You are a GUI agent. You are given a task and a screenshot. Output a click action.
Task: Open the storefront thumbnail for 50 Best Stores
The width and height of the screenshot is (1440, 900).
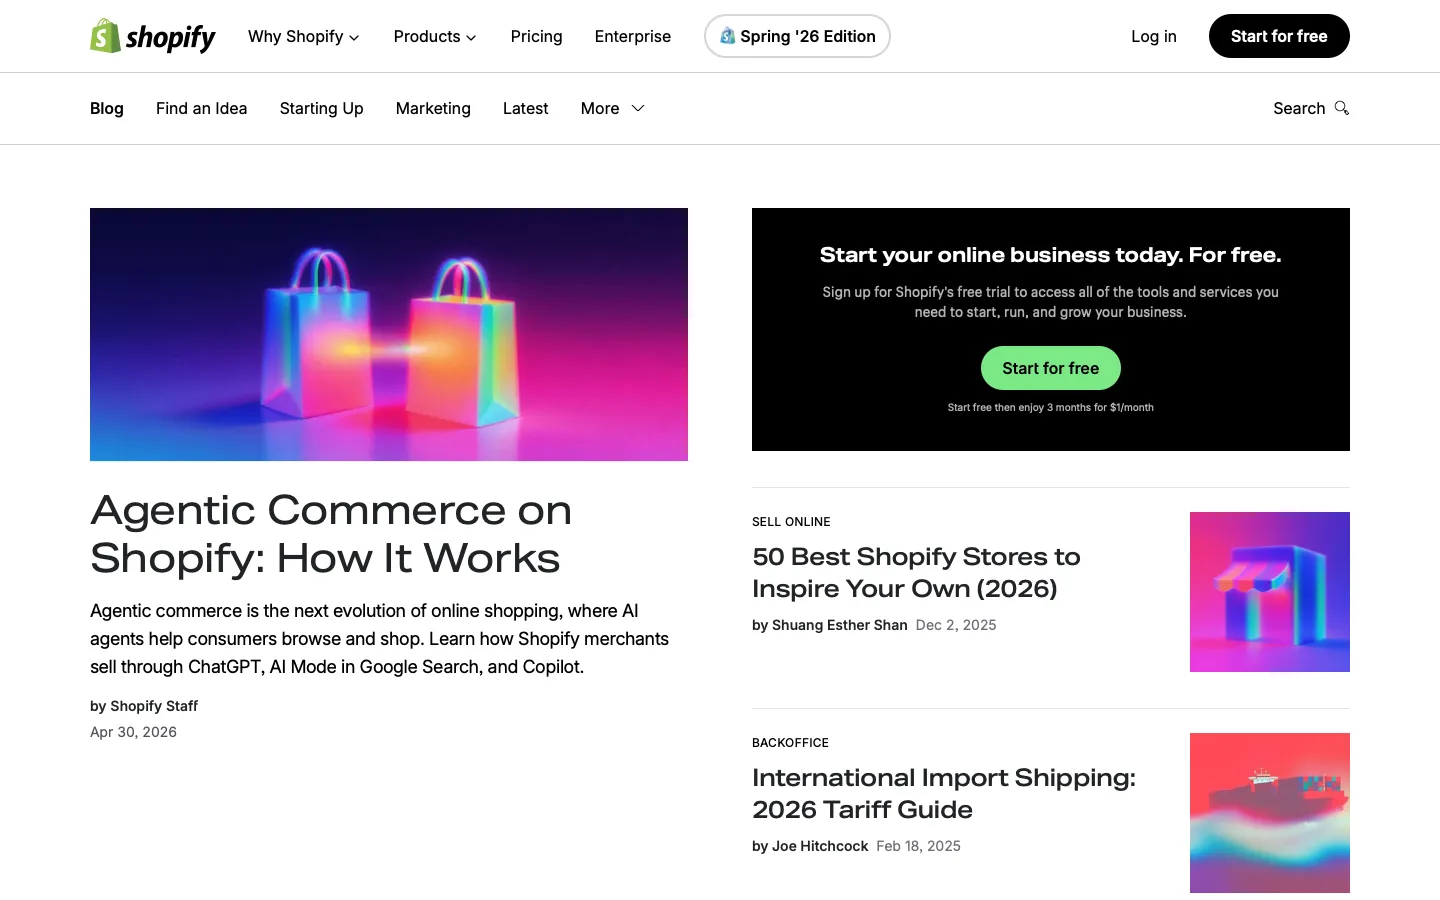click(1270, 592)
